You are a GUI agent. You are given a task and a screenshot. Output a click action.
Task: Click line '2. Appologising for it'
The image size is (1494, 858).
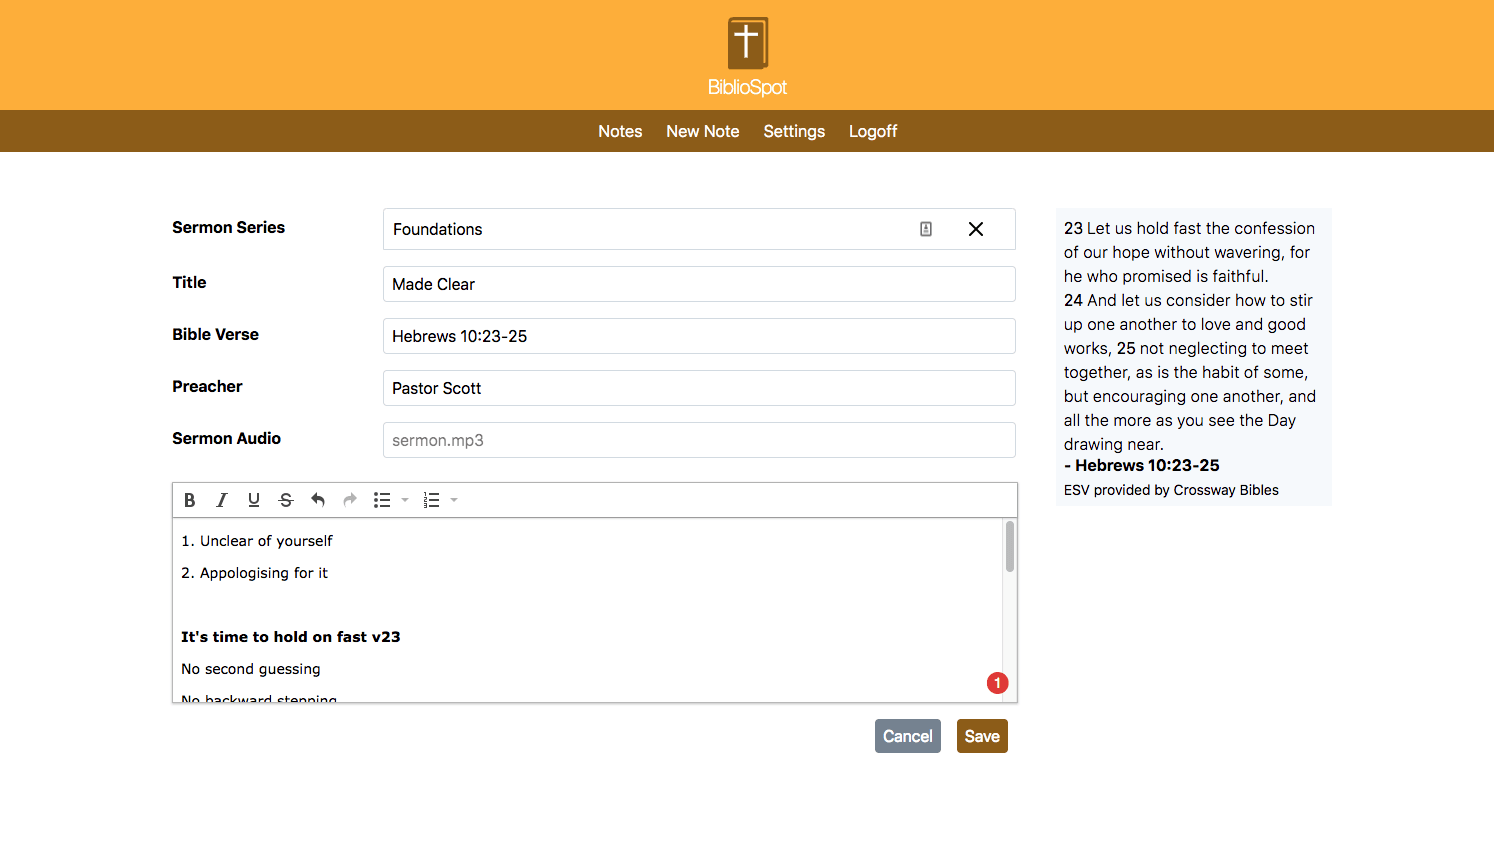pos(254,573)
